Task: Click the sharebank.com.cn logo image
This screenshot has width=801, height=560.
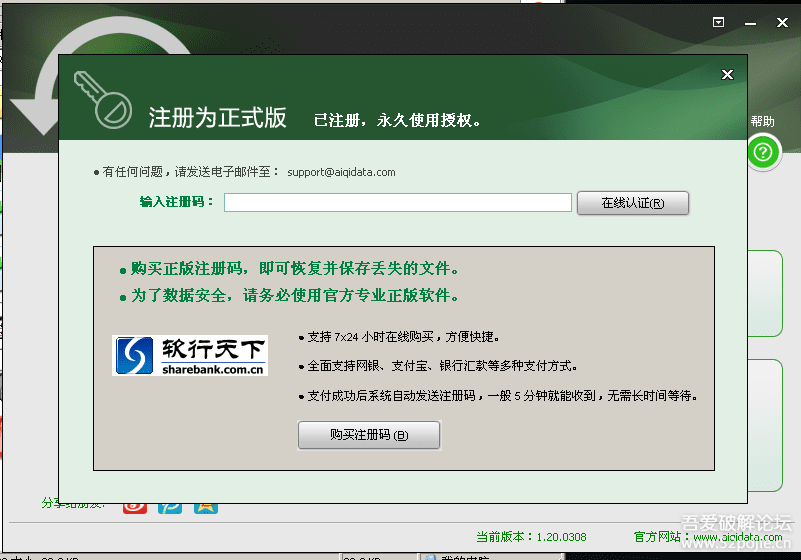Action: (190, 356)
